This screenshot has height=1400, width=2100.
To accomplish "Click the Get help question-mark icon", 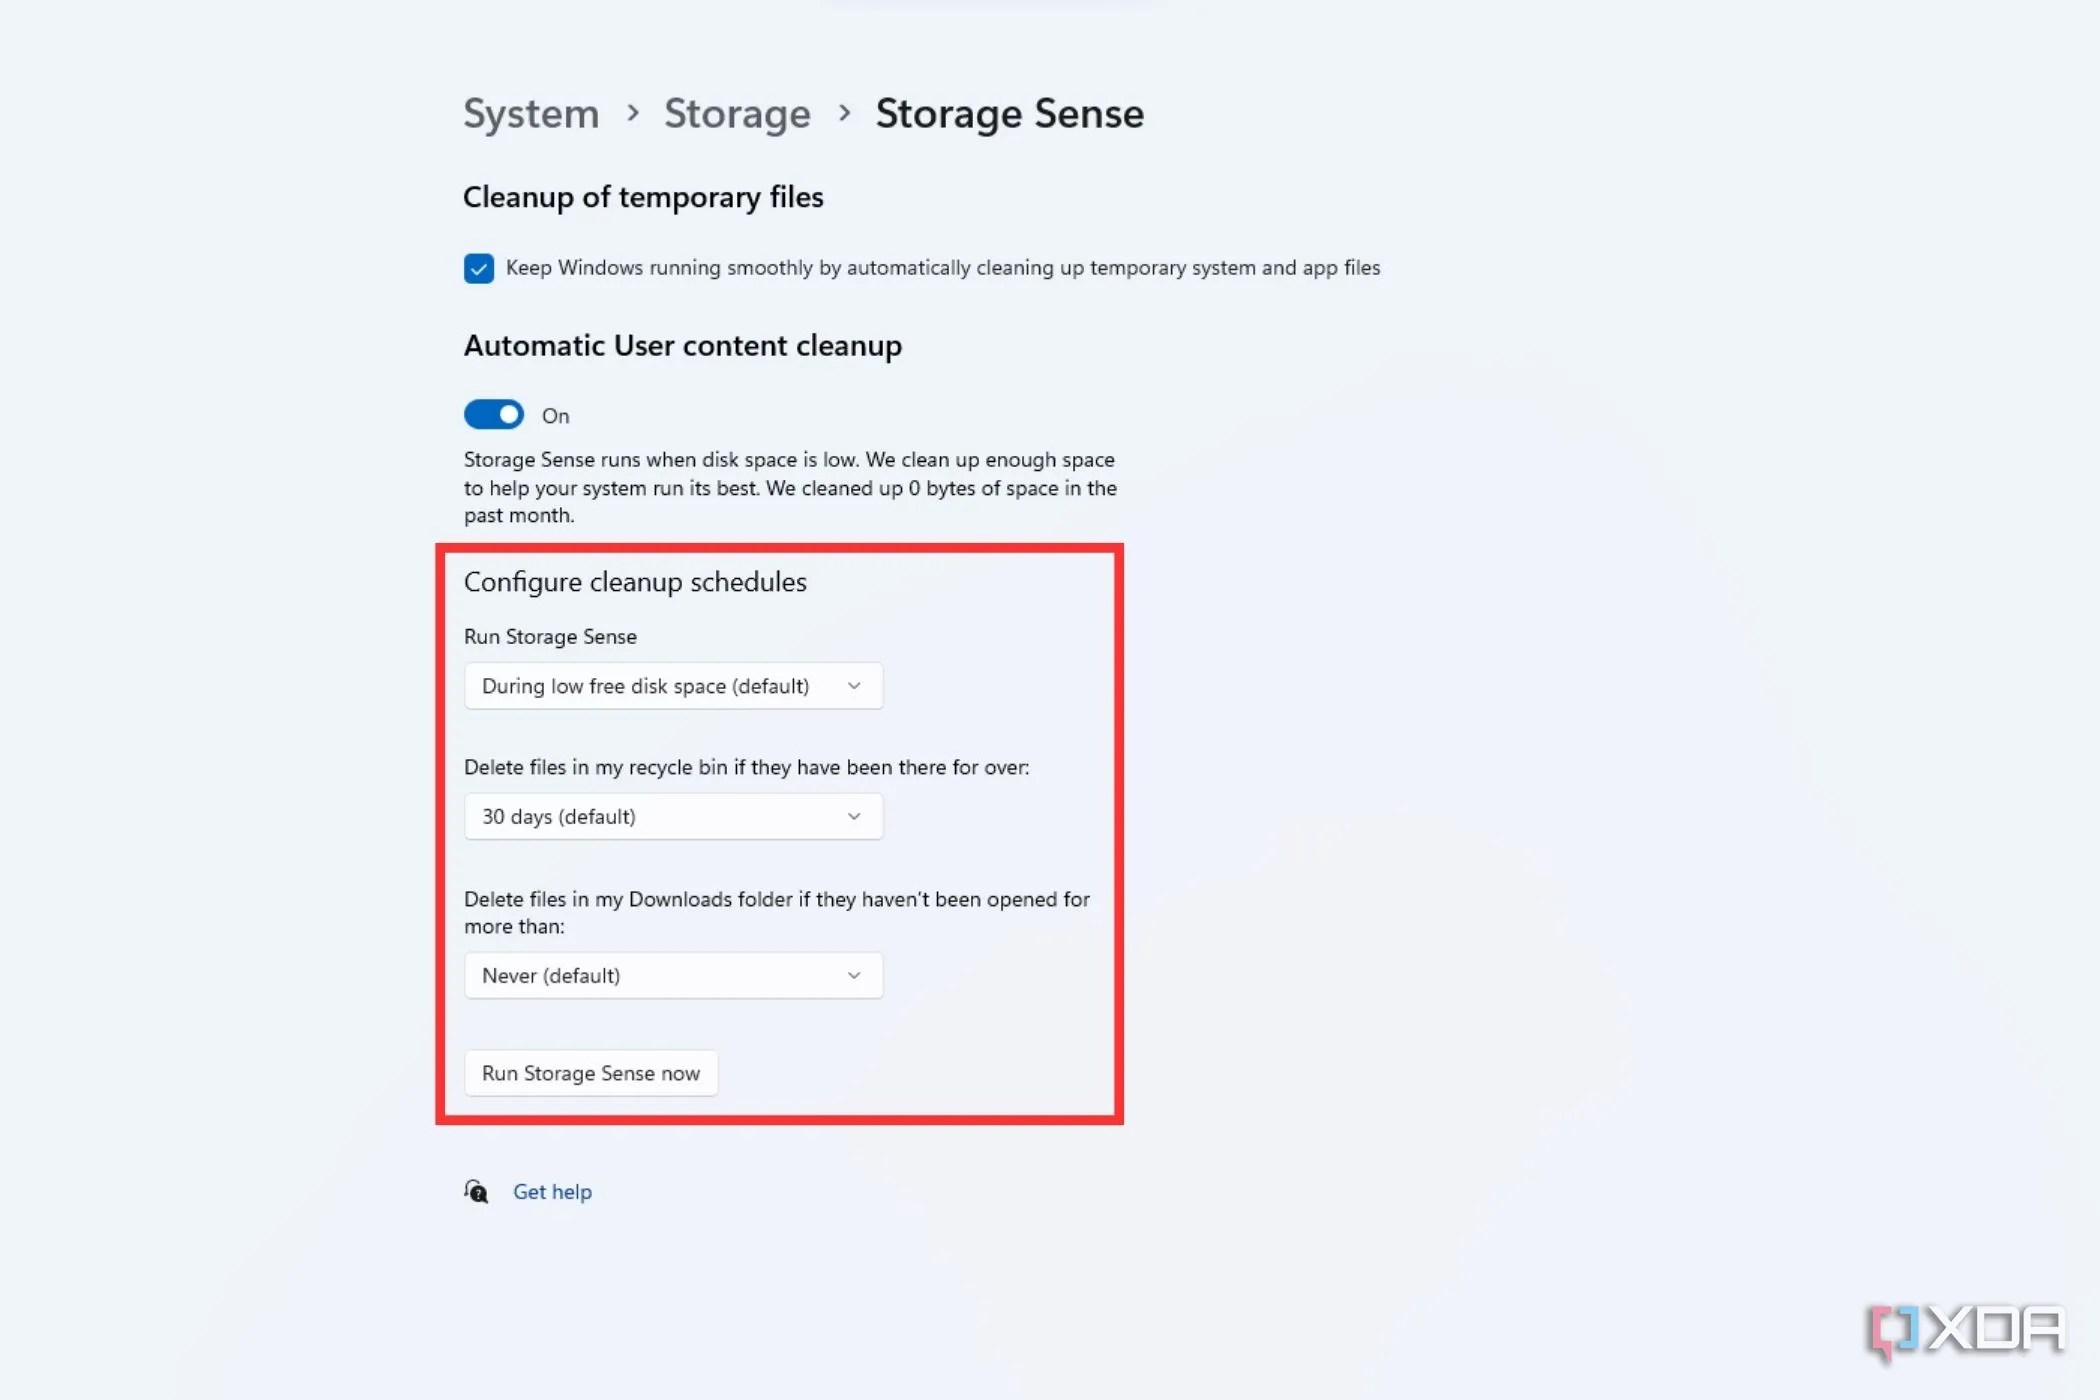I will click(476, 1191).
